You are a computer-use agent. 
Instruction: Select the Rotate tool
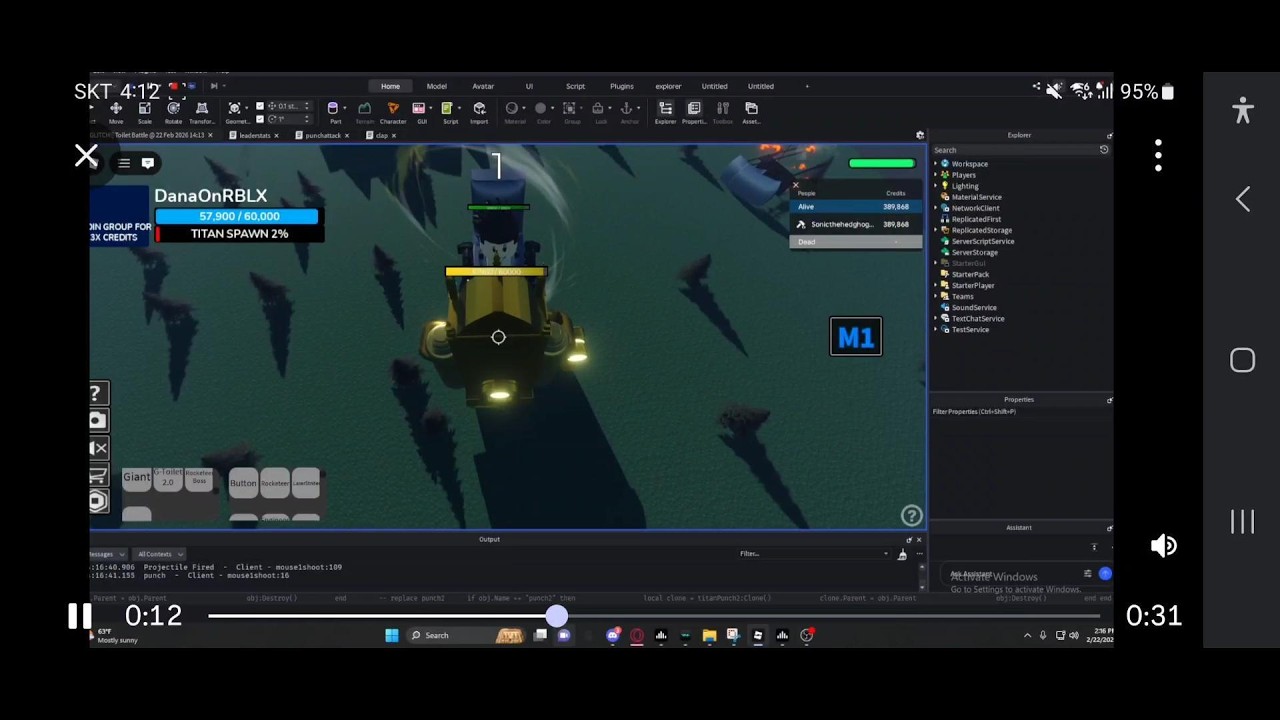(x=174, y=112)
